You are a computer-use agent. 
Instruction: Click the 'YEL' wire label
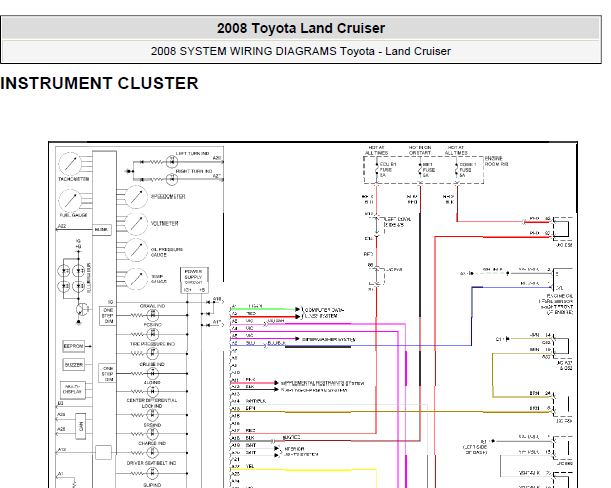point(250,466)
